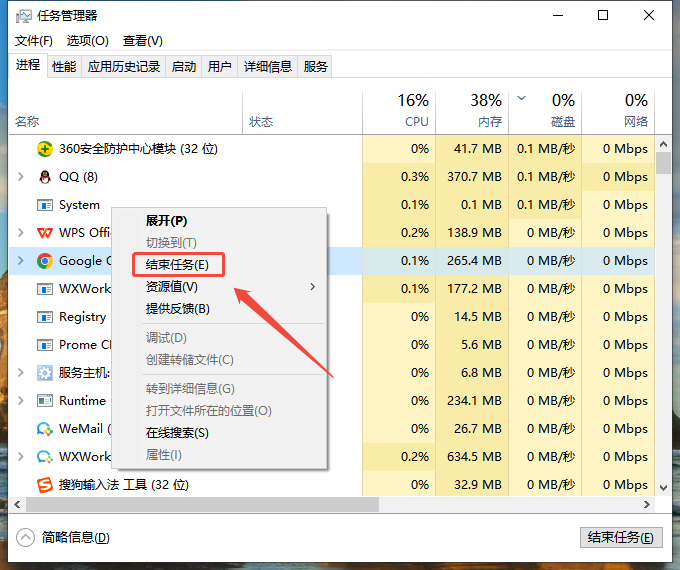The height and width of the screenshot is (570, 680).
Task: Open the 选项(O) menu
Action: pyautogui.click(x=88, y=41)
